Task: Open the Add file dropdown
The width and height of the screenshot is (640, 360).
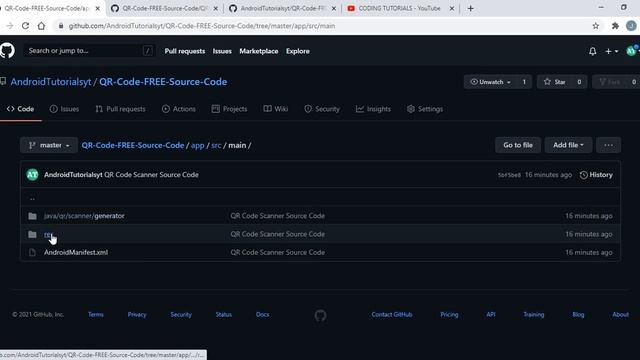Action: pos(568,145)
